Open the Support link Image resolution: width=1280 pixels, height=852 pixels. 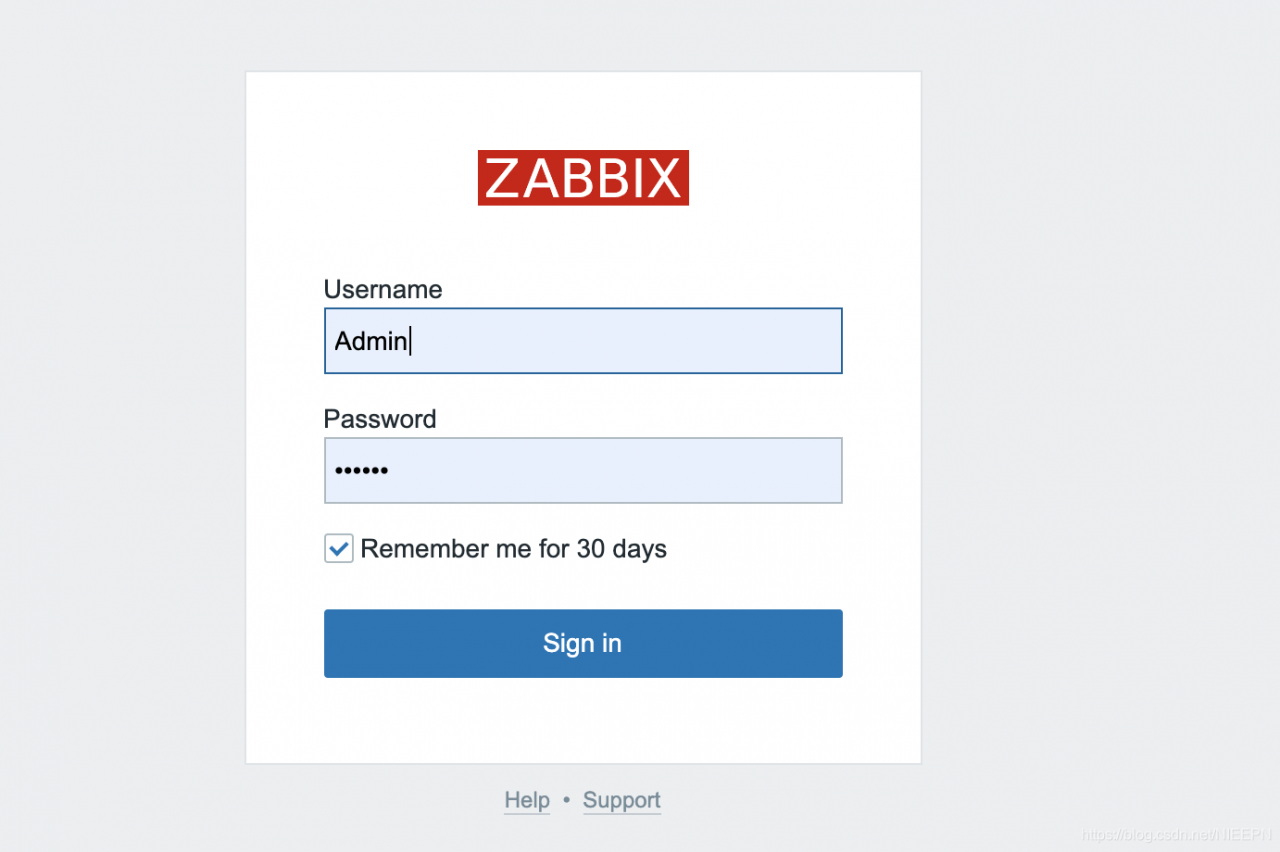tap(622, 800)
